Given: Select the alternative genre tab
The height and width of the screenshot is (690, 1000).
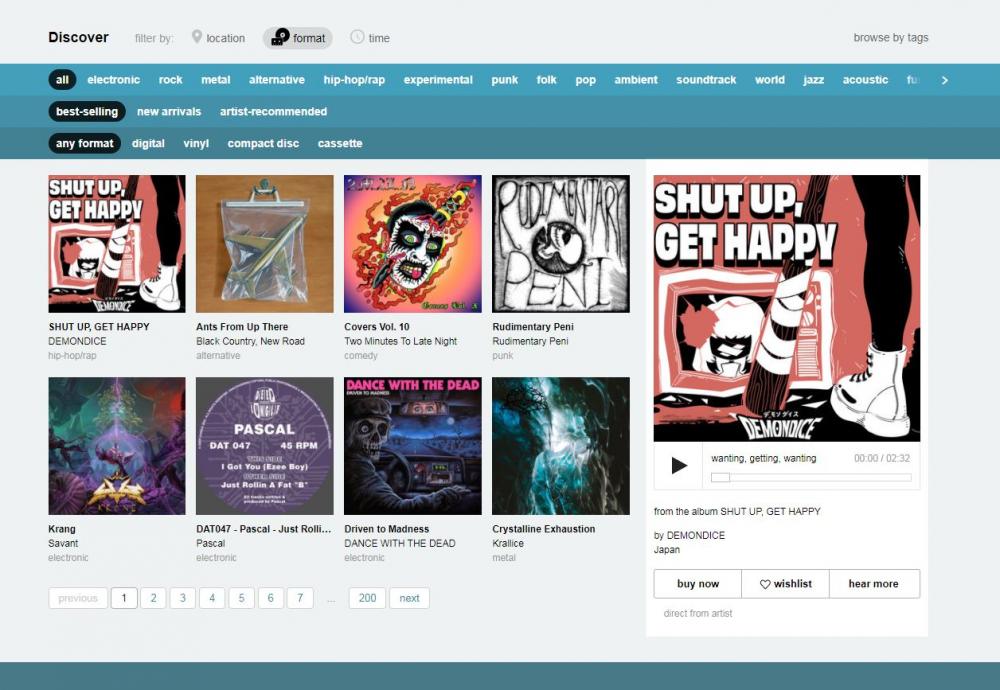Looking at the screenshot, I should [x=277, y=80].
